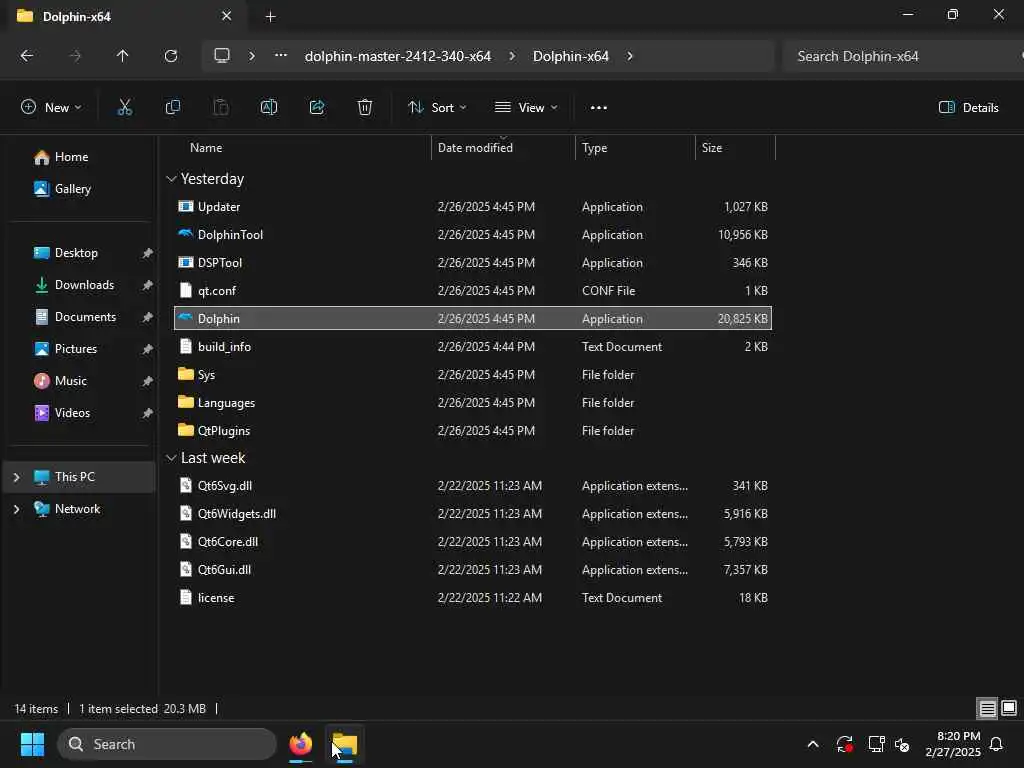The image size is (1024, 768).
Task: Click the Search Dolphin-x64 field
Action: click(x=901, y=56)
